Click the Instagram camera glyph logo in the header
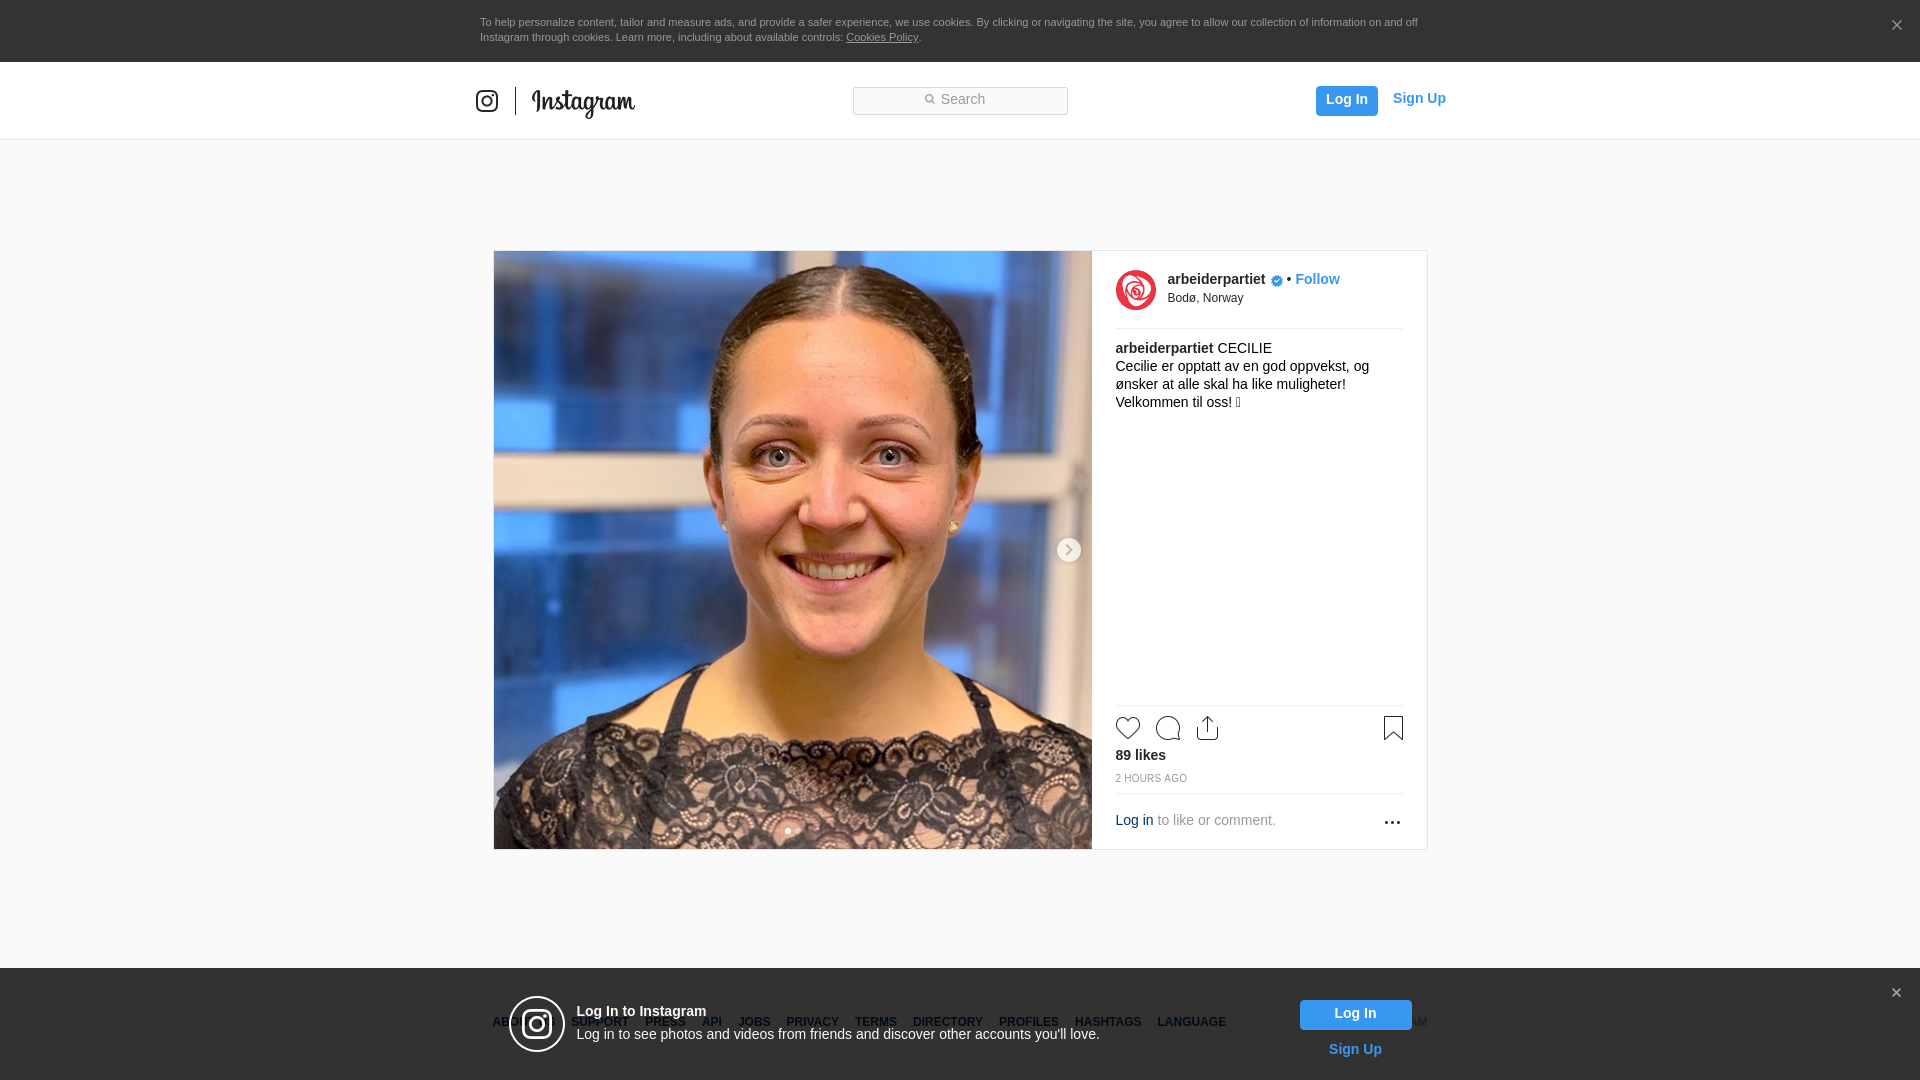This screenshot has height=1080, width=1920. coord(487,101)
